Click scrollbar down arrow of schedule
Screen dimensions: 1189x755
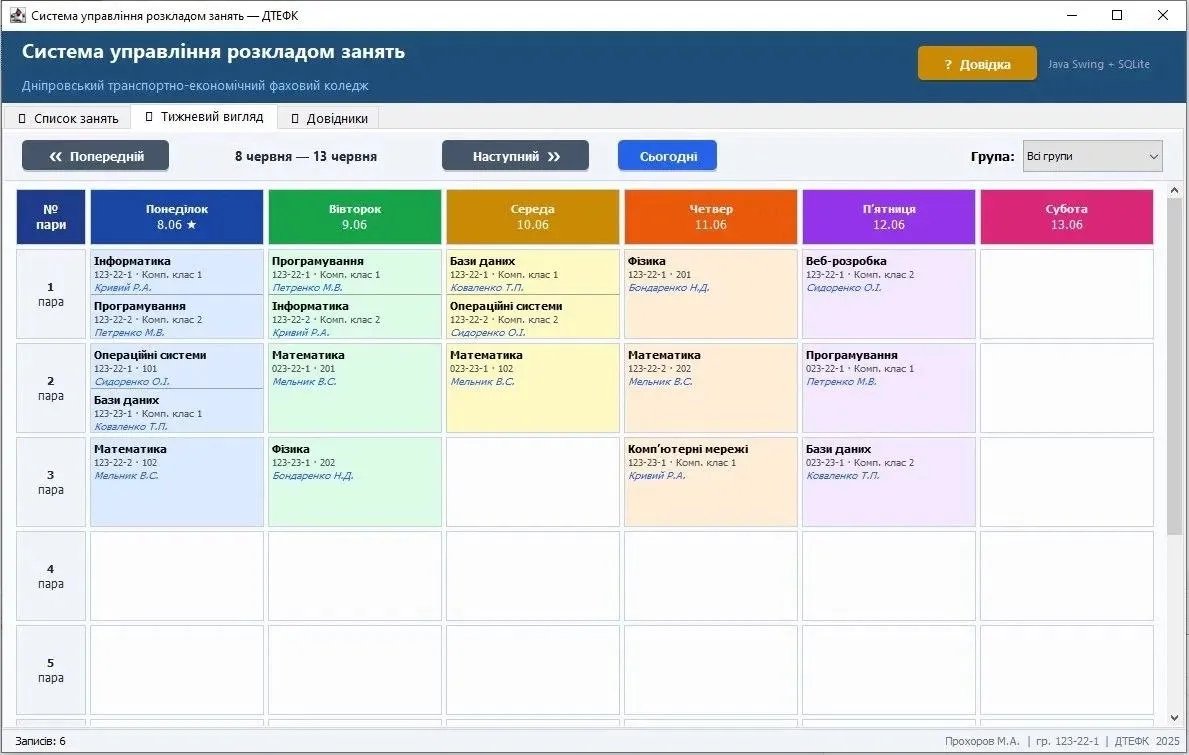coord(1175,718)
